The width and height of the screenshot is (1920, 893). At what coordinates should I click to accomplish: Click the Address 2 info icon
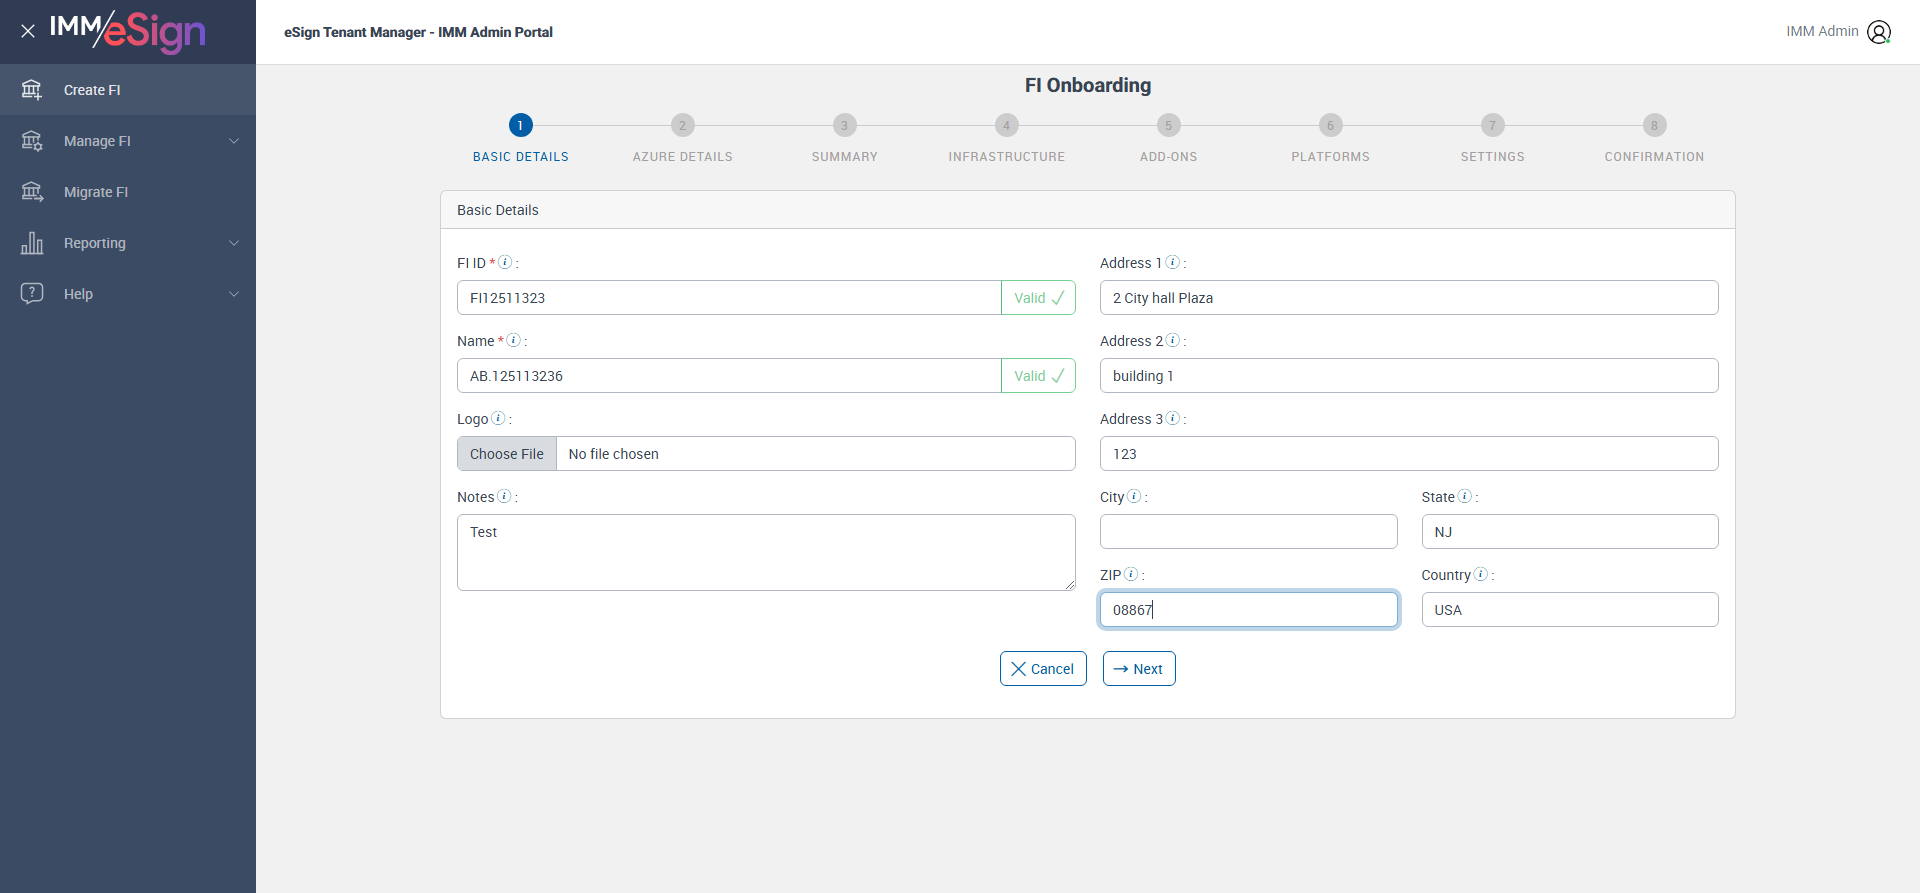(x=1173, y=340)
